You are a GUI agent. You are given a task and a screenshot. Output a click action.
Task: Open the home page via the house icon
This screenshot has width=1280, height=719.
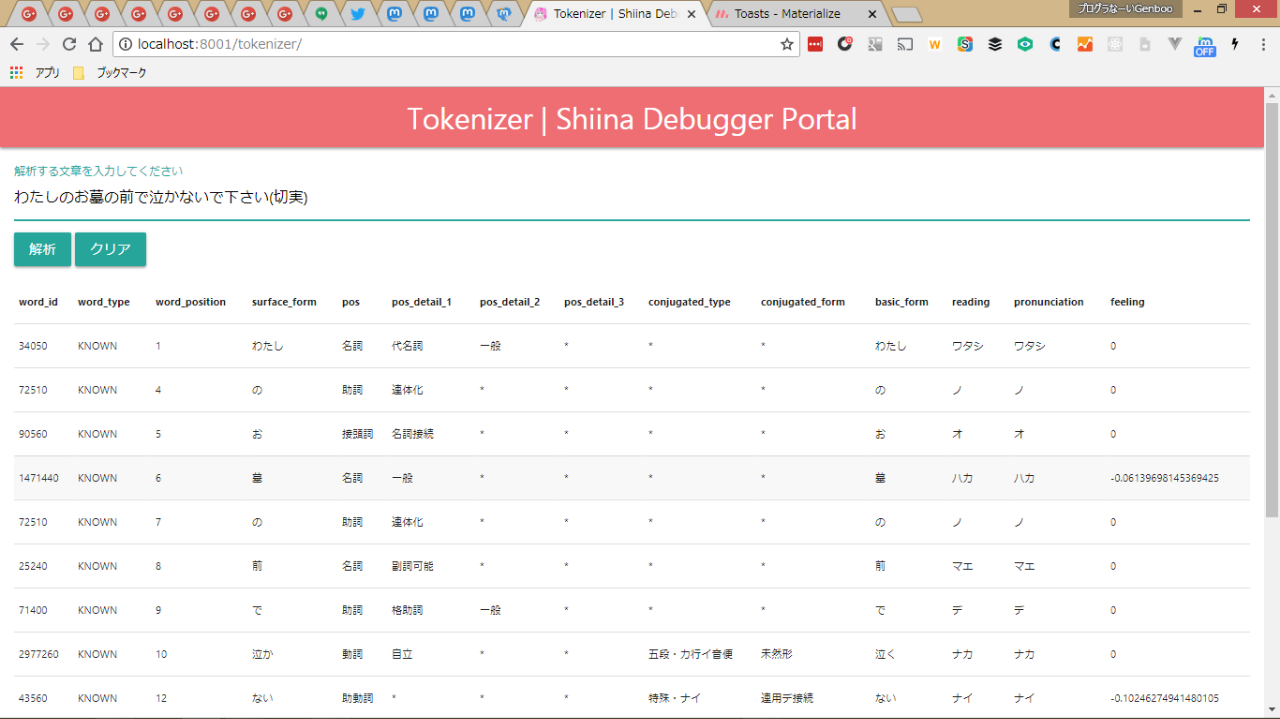(x=95, y=44)
